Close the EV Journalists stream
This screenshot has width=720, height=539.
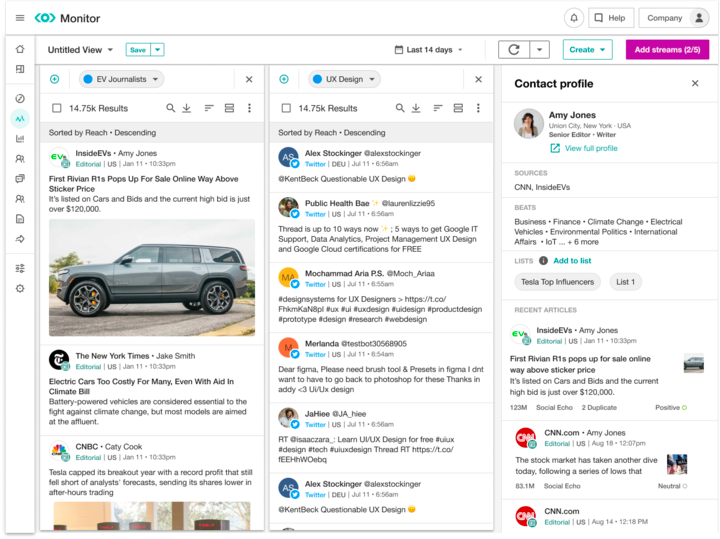click(249, 79)
